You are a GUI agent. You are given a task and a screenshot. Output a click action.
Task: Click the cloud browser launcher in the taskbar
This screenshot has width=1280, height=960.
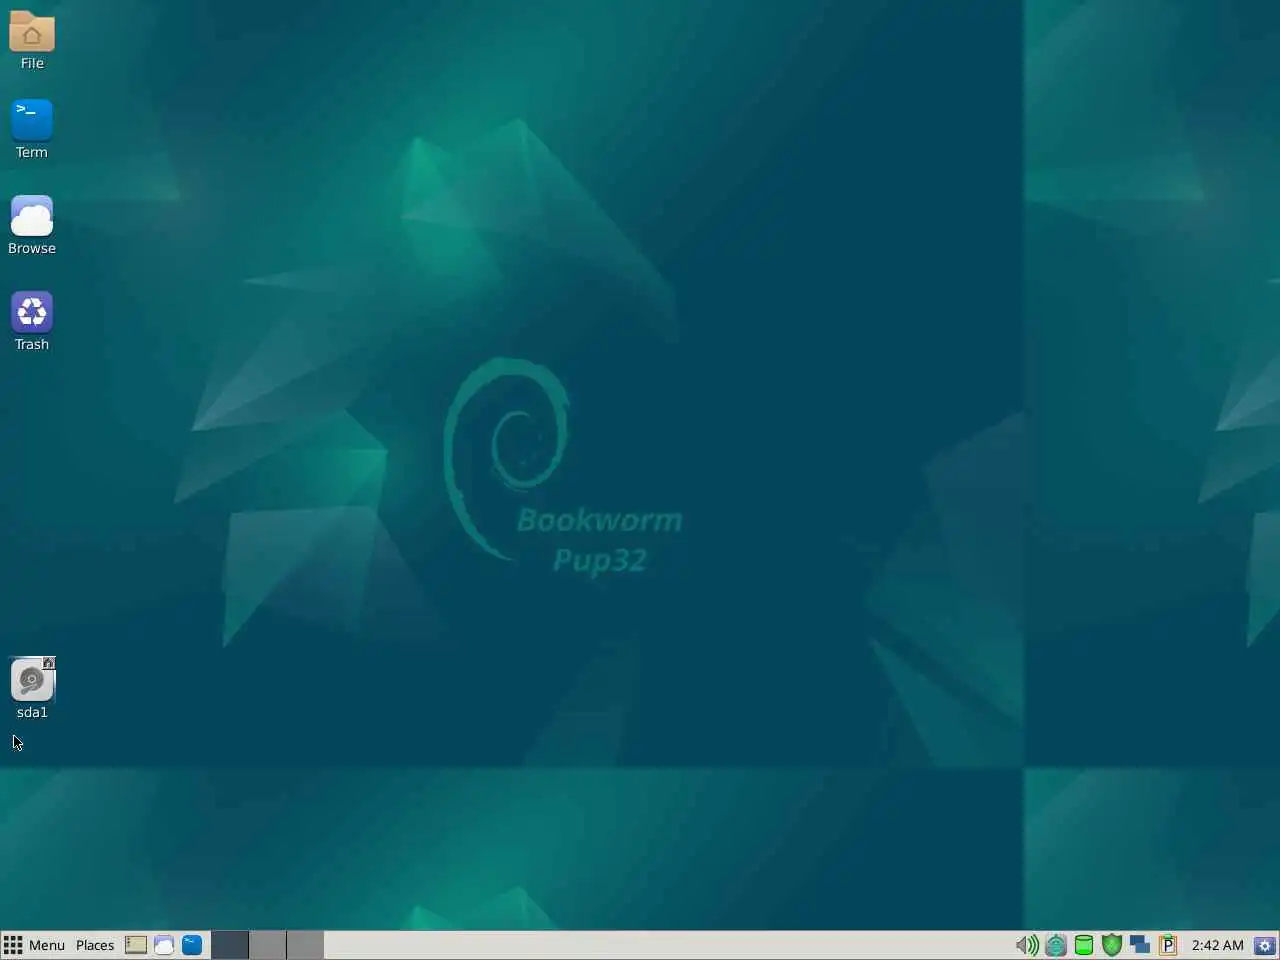[x=164, y=945]
